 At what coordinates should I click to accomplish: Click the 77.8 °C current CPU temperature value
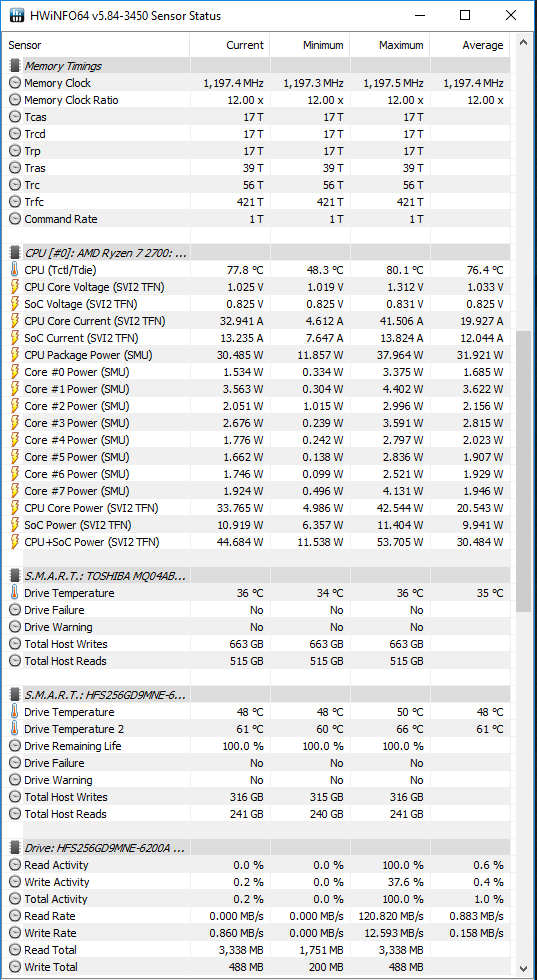point(244,270)
